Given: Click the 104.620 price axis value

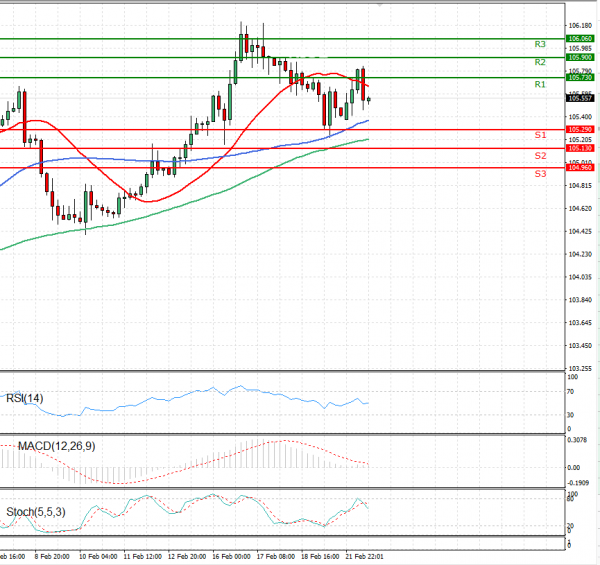Looking at the screenshot, I should [580, 208].
